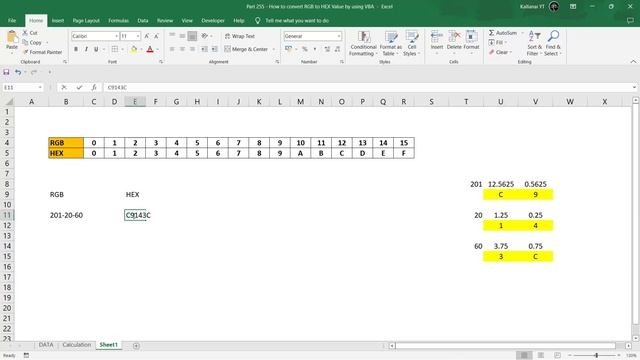Click the Redo arrow icon

34,72
